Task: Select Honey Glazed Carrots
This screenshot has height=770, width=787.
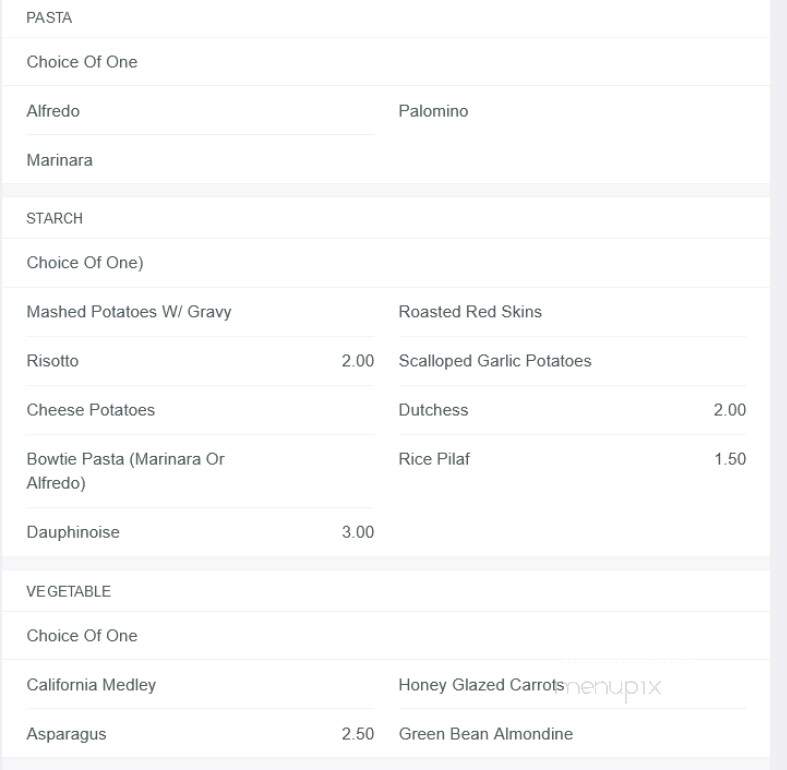Action: tap(481, 685)
